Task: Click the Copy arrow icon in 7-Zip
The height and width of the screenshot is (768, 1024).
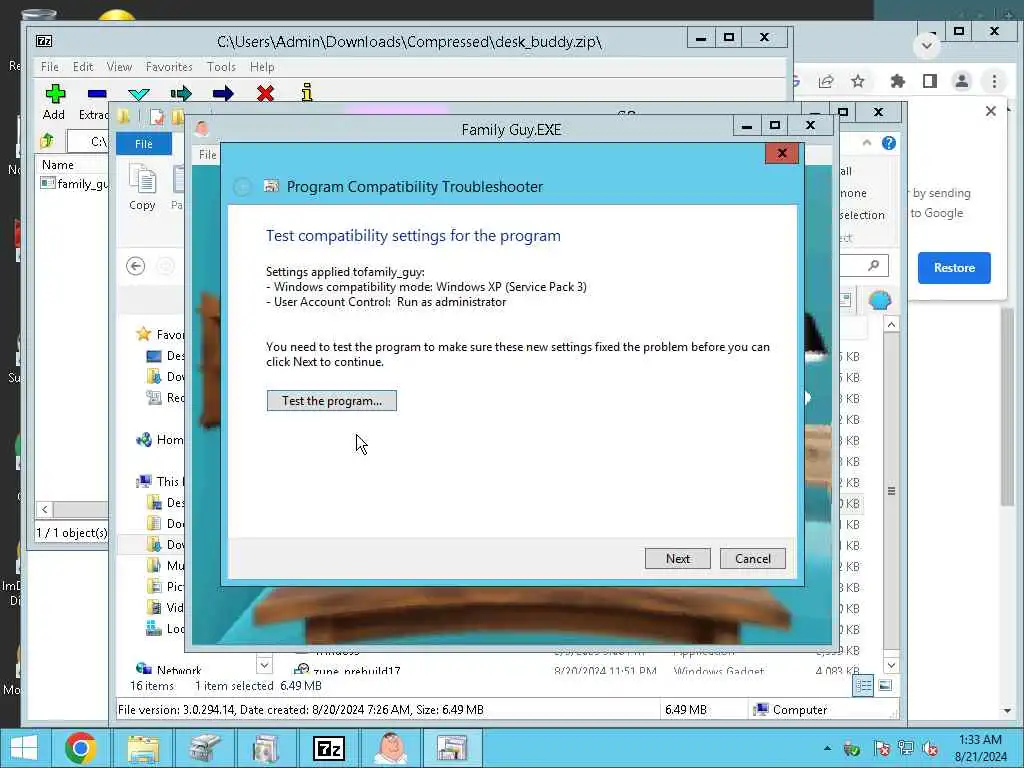Action: tap(181, 94)
